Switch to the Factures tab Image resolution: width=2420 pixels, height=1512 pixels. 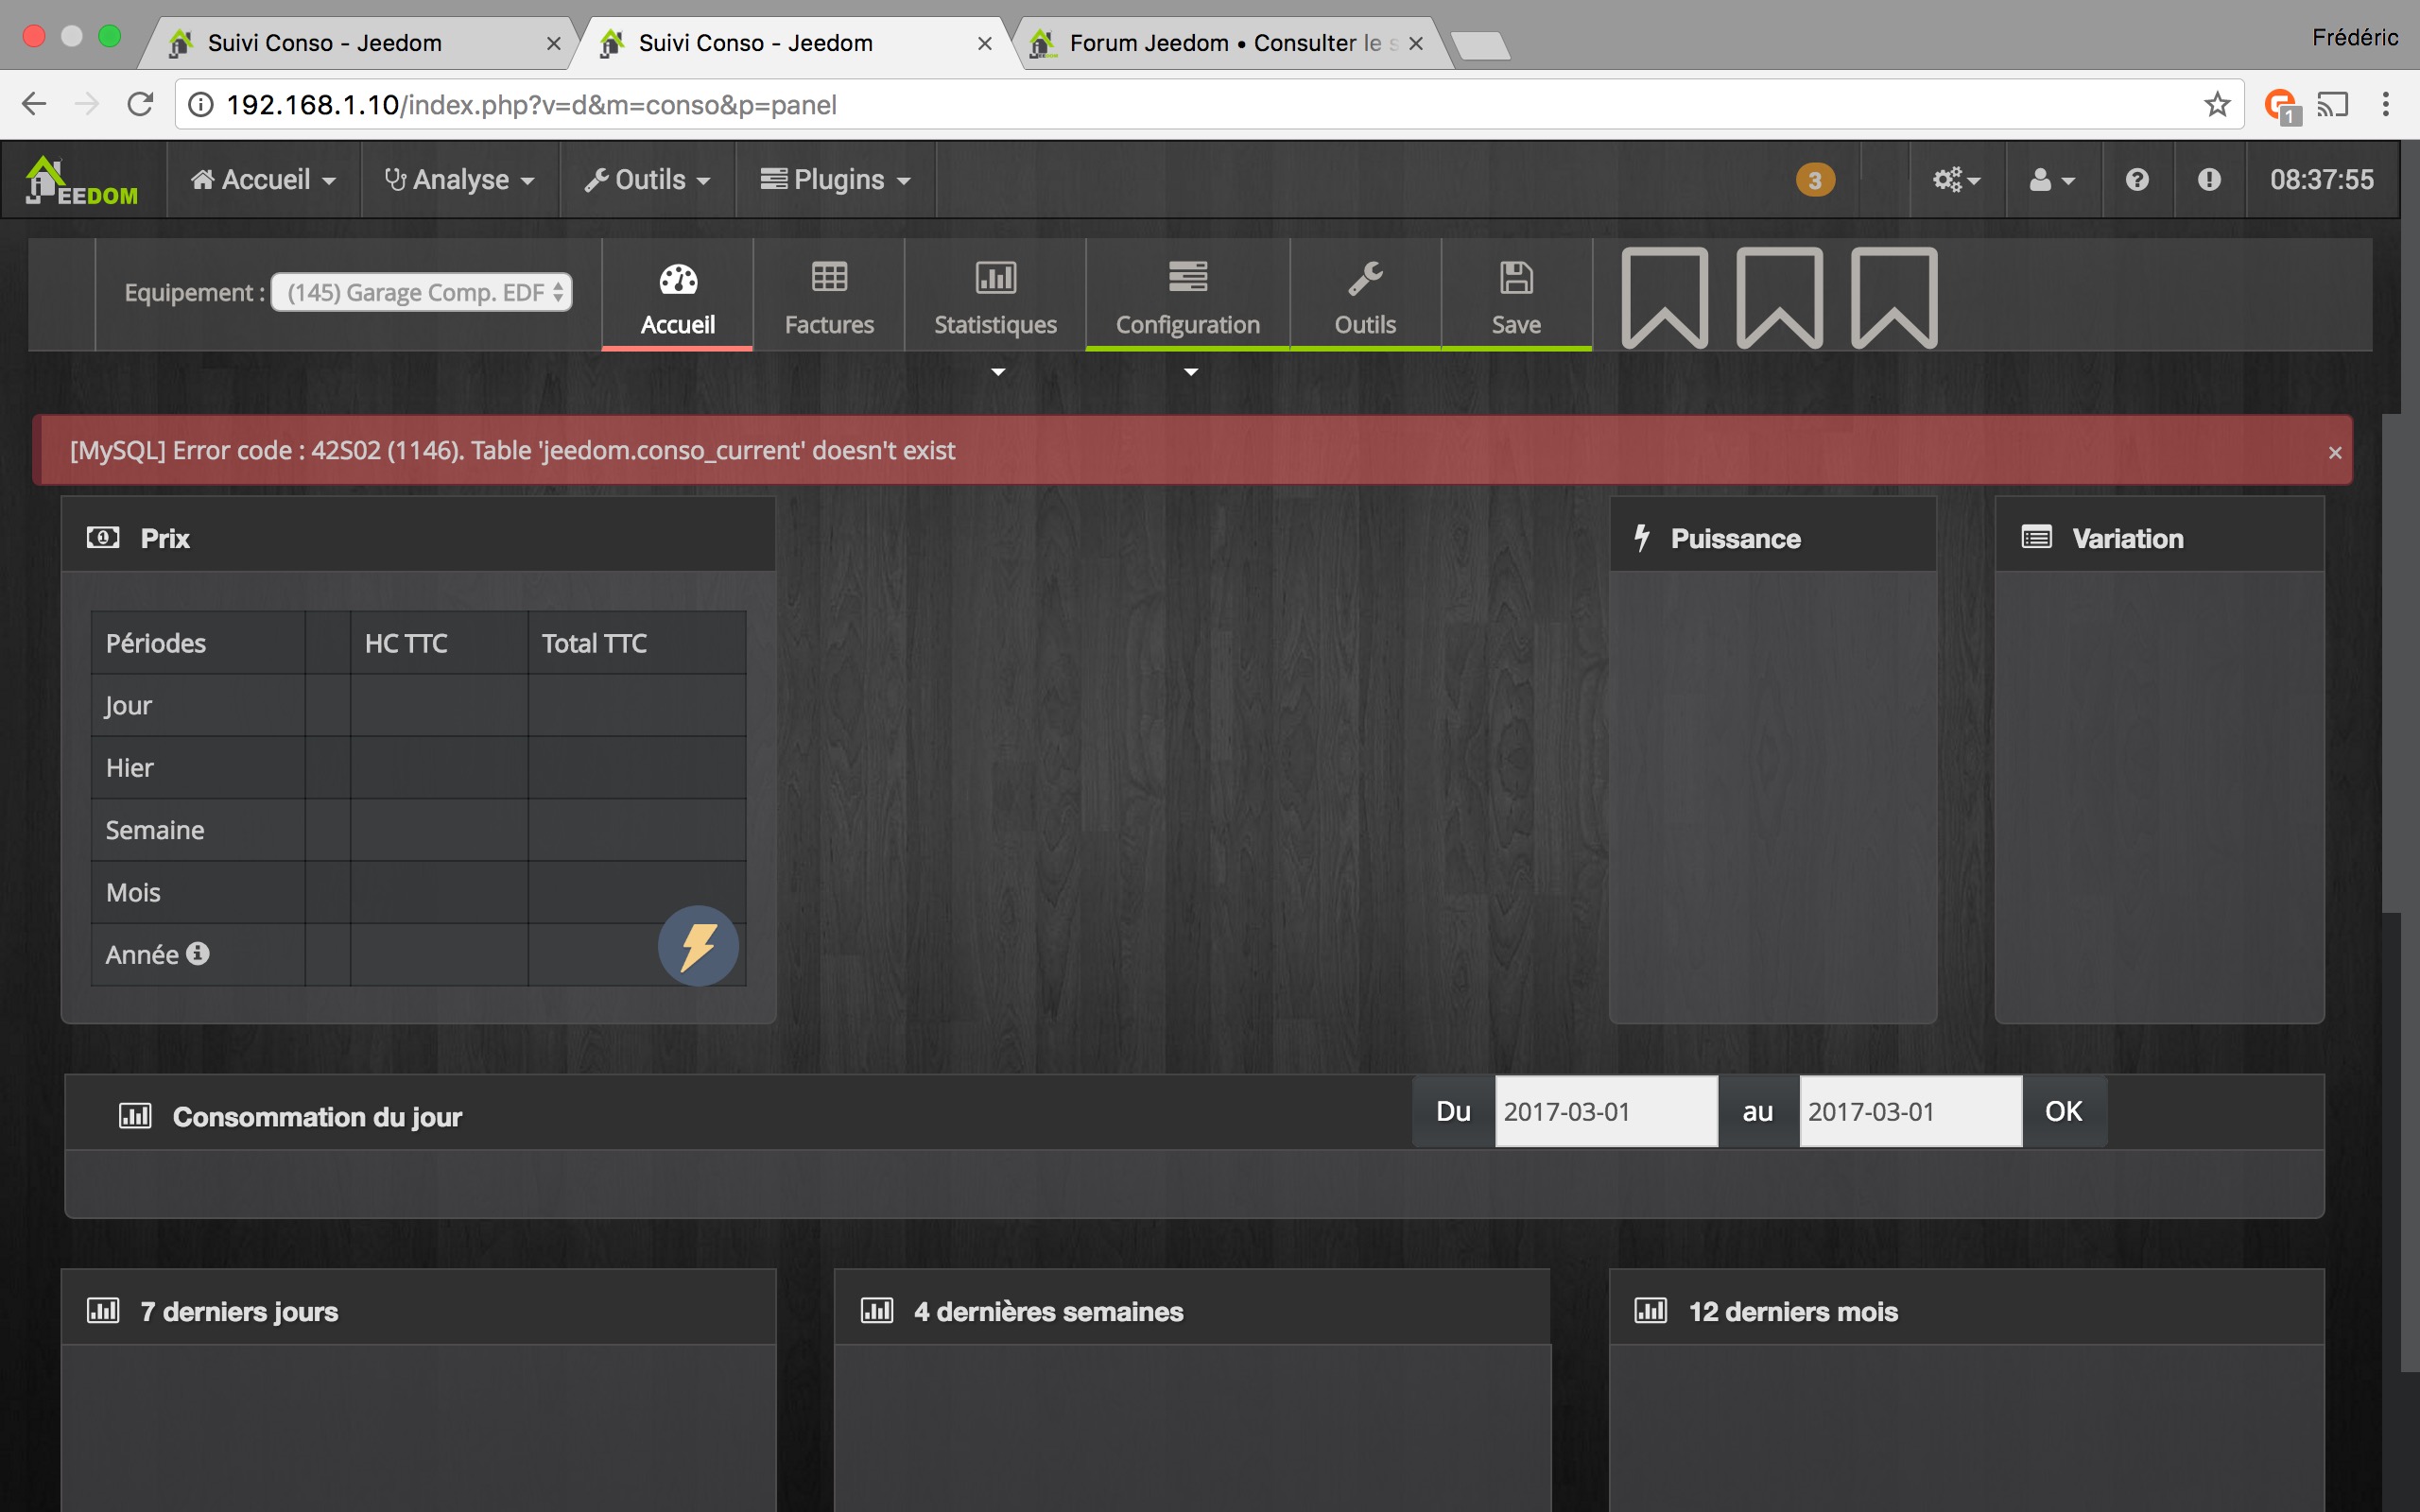pos(829,296)
